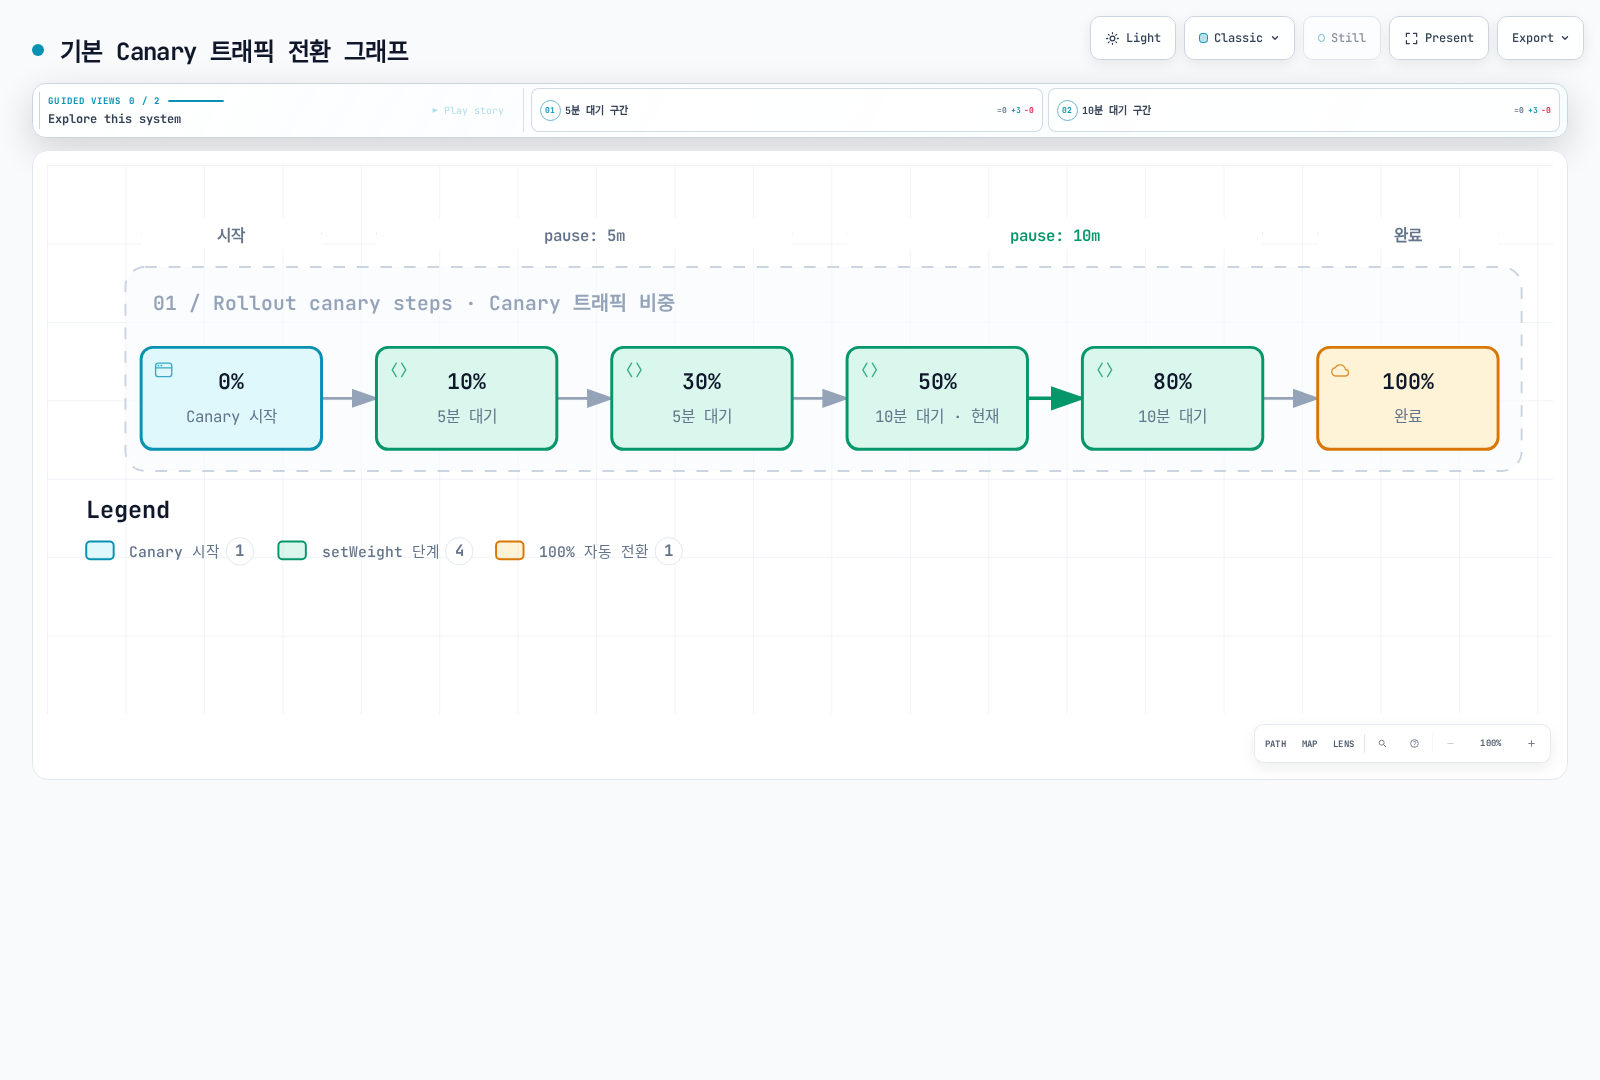Click the 'pause: 5m' edge label
The image size is (1600, 1080).
click(x=584, y=236)
